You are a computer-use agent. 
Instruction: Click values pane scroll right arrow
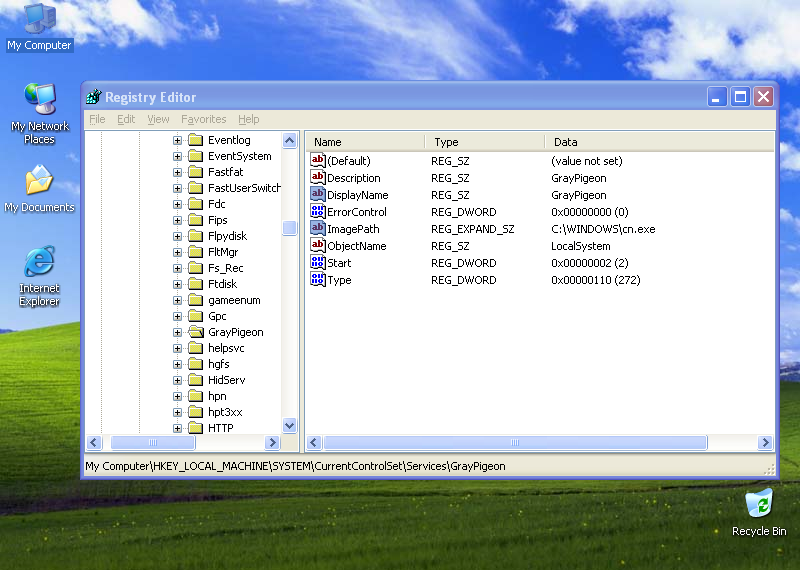[765, 442]
